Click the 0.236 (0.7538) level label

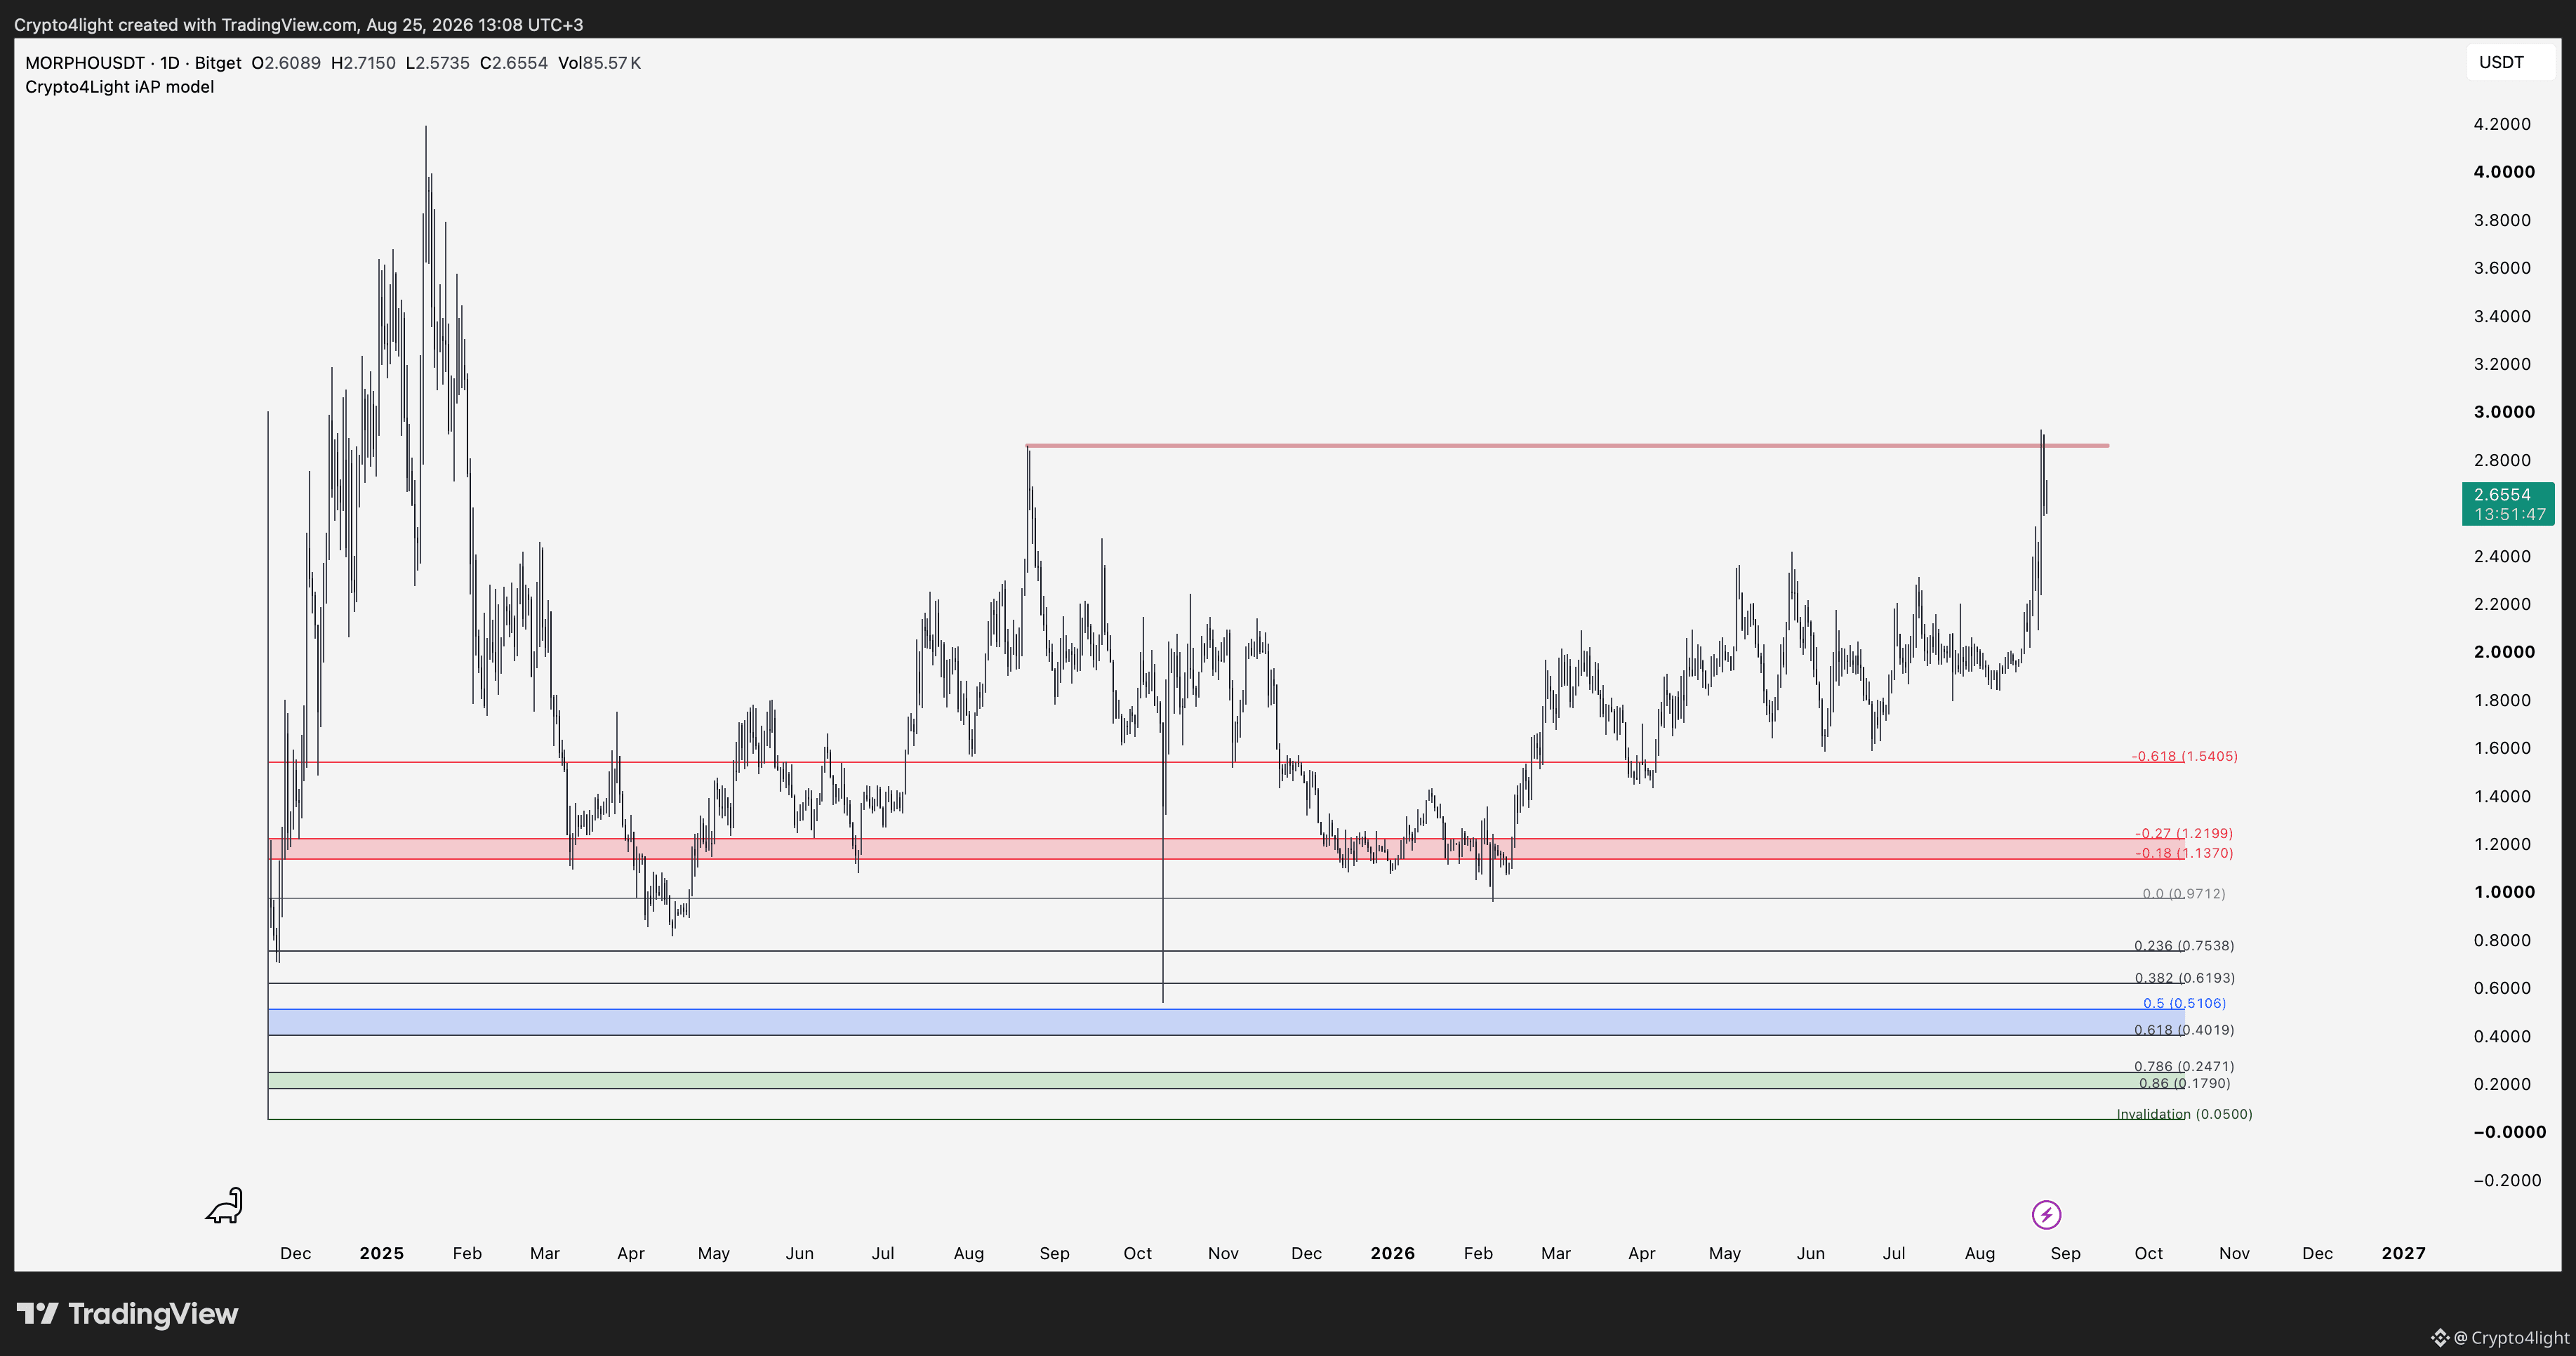tap(2184, 945)
